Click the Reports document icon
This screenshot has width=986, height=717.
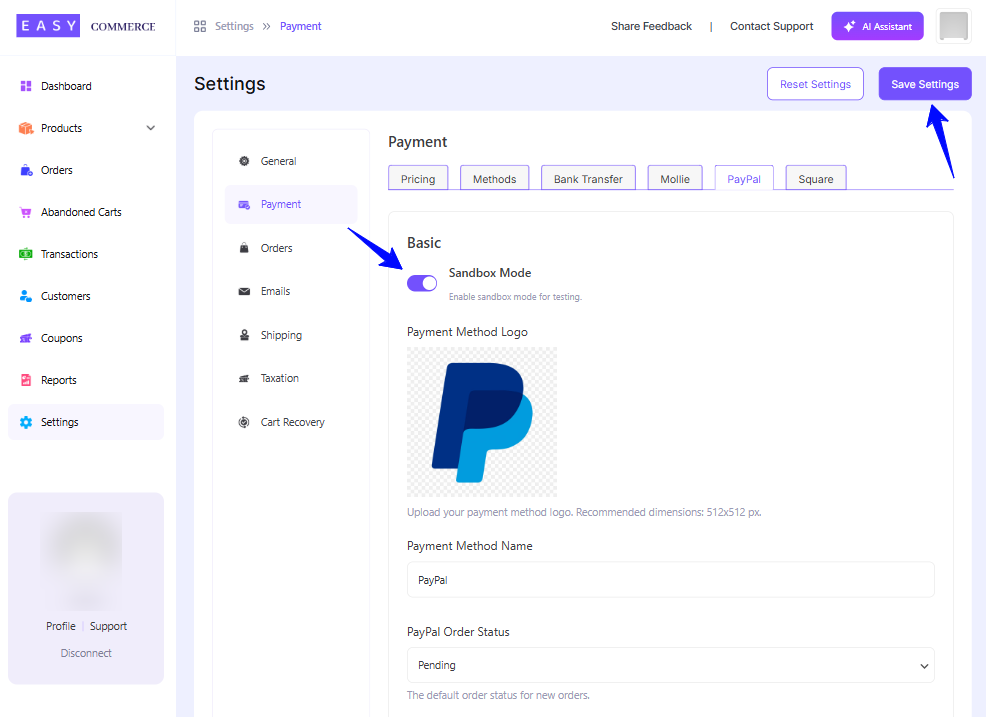pos(26,380)
